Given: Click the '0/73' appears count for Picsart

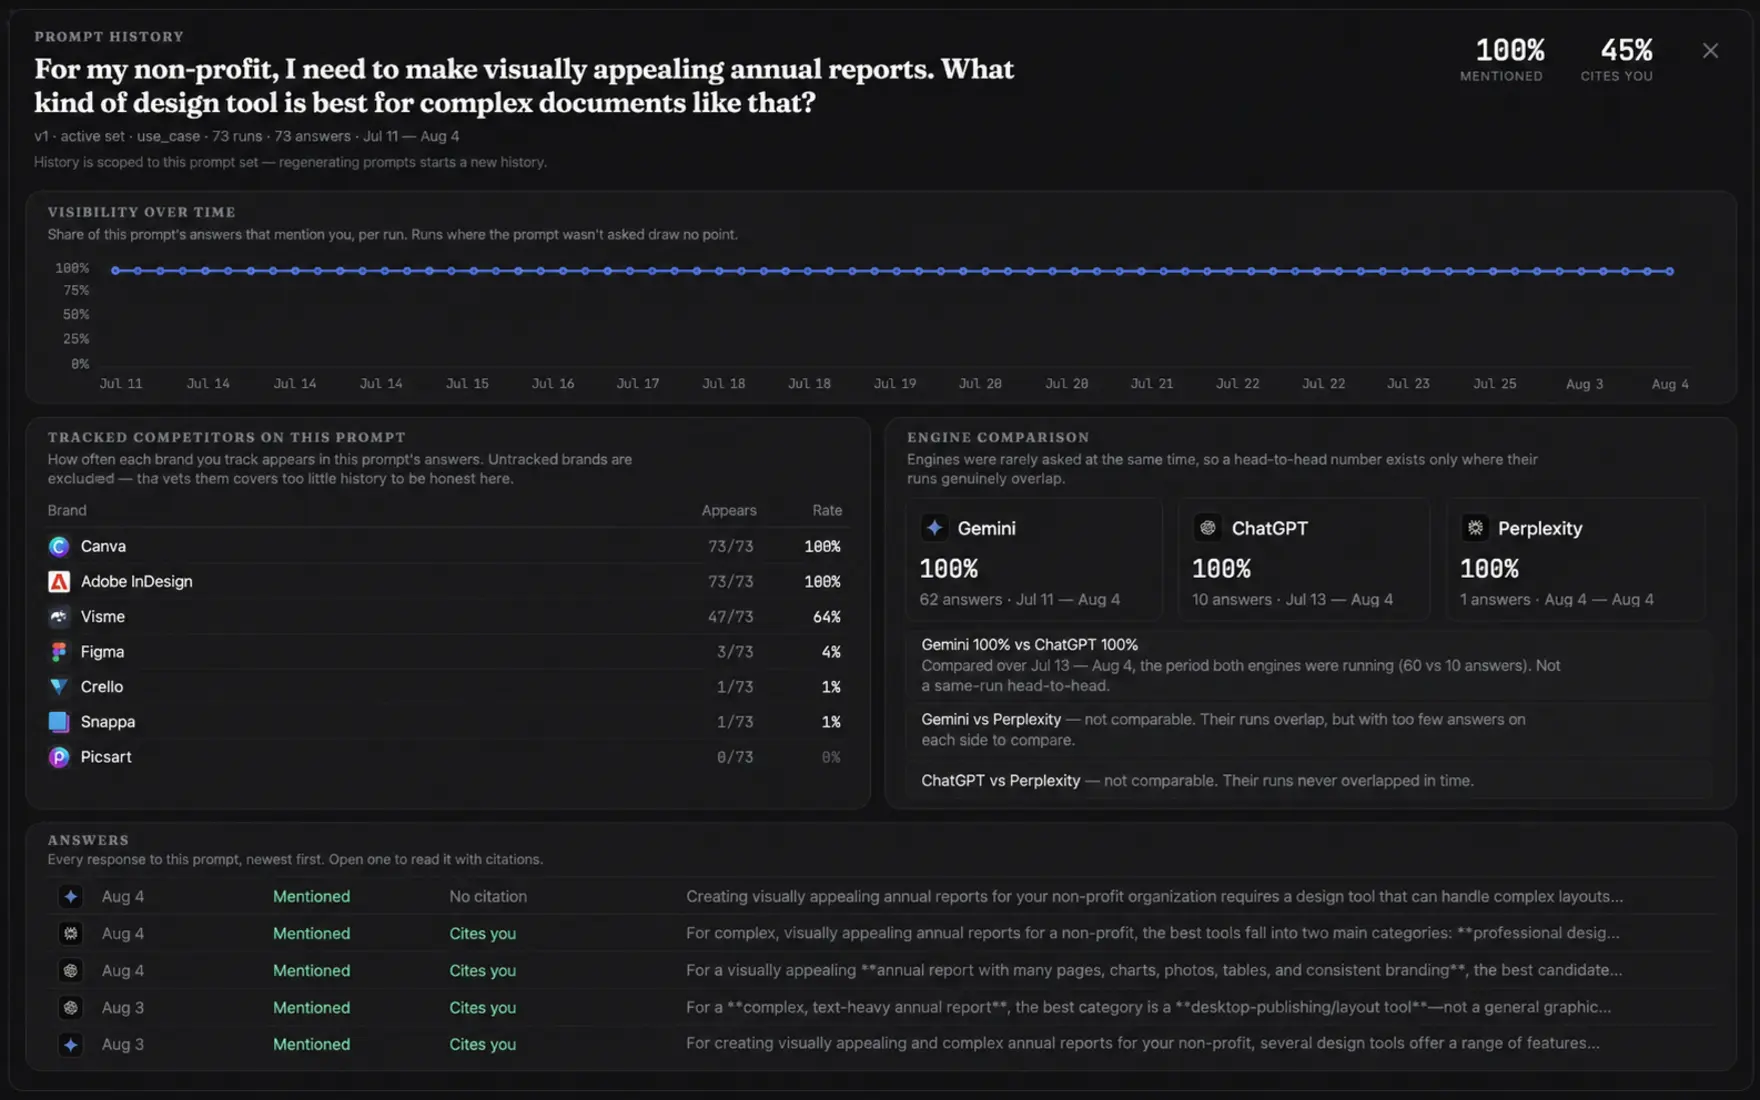Looking at the screenshot, I should tap(735, 757).
